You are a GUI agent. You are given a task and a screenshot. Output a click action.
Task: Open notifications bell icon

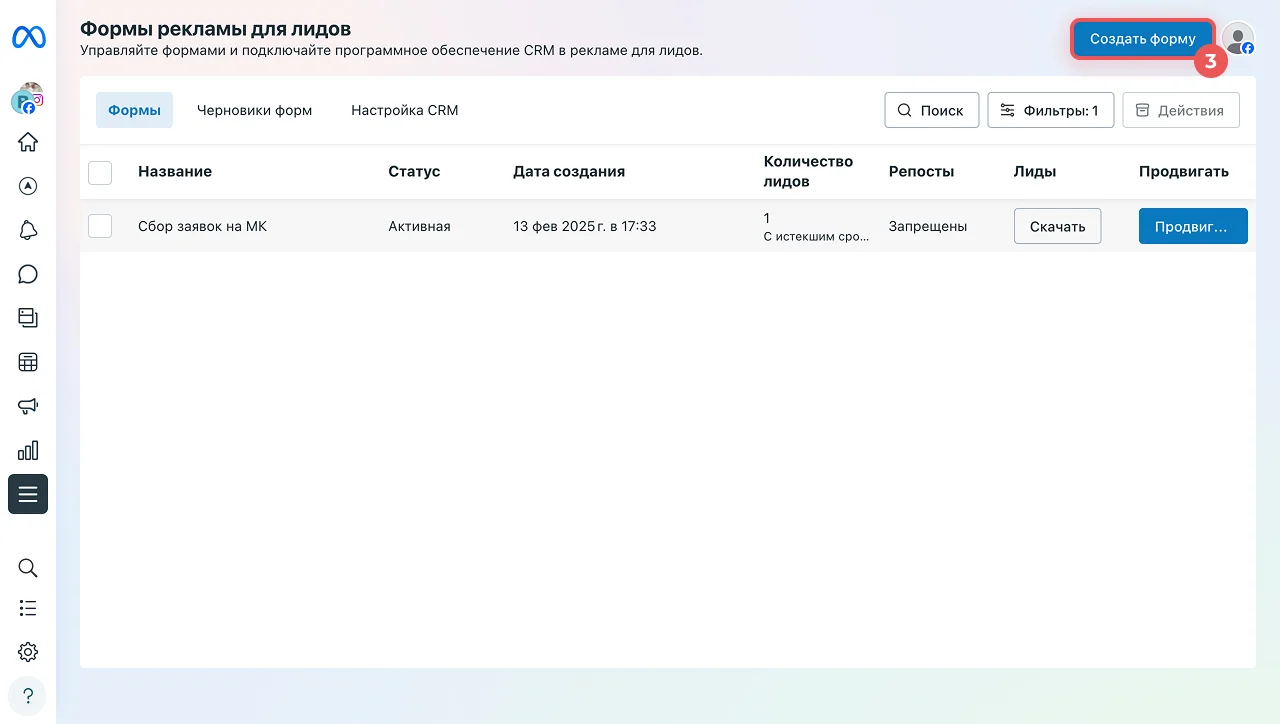[x=28, y=230]
